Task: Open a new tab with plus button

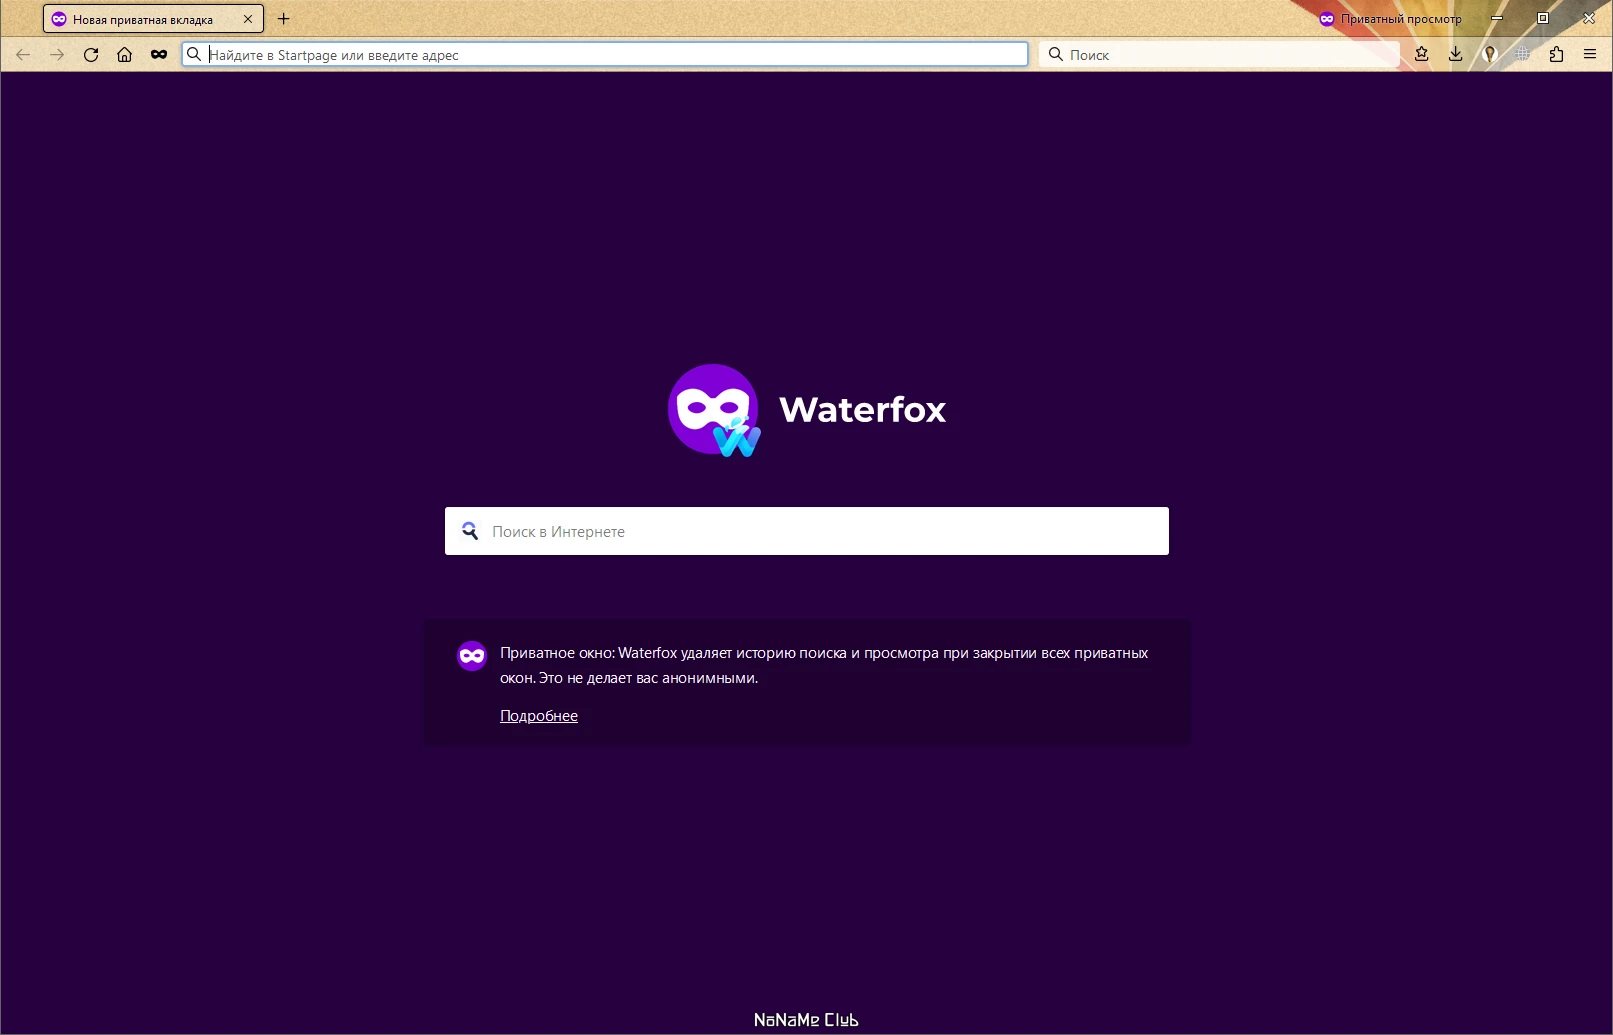Action: coord(283,19)
